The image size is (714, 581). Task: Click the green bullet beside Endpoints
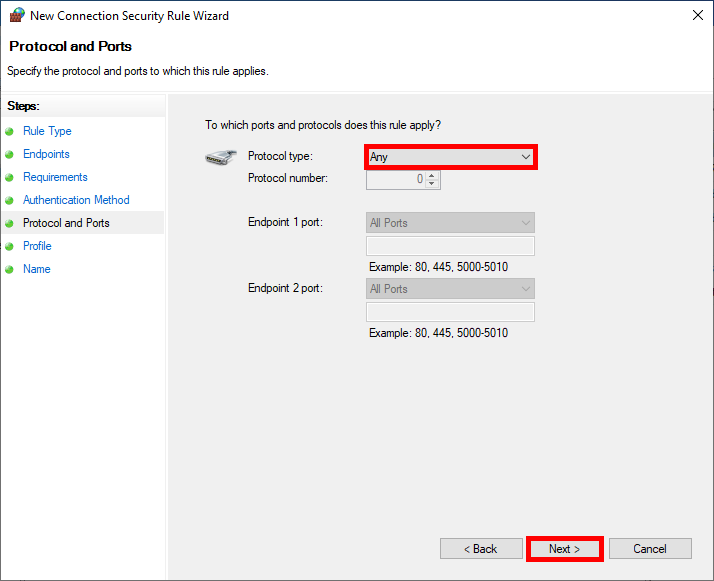tap(9, 154)
